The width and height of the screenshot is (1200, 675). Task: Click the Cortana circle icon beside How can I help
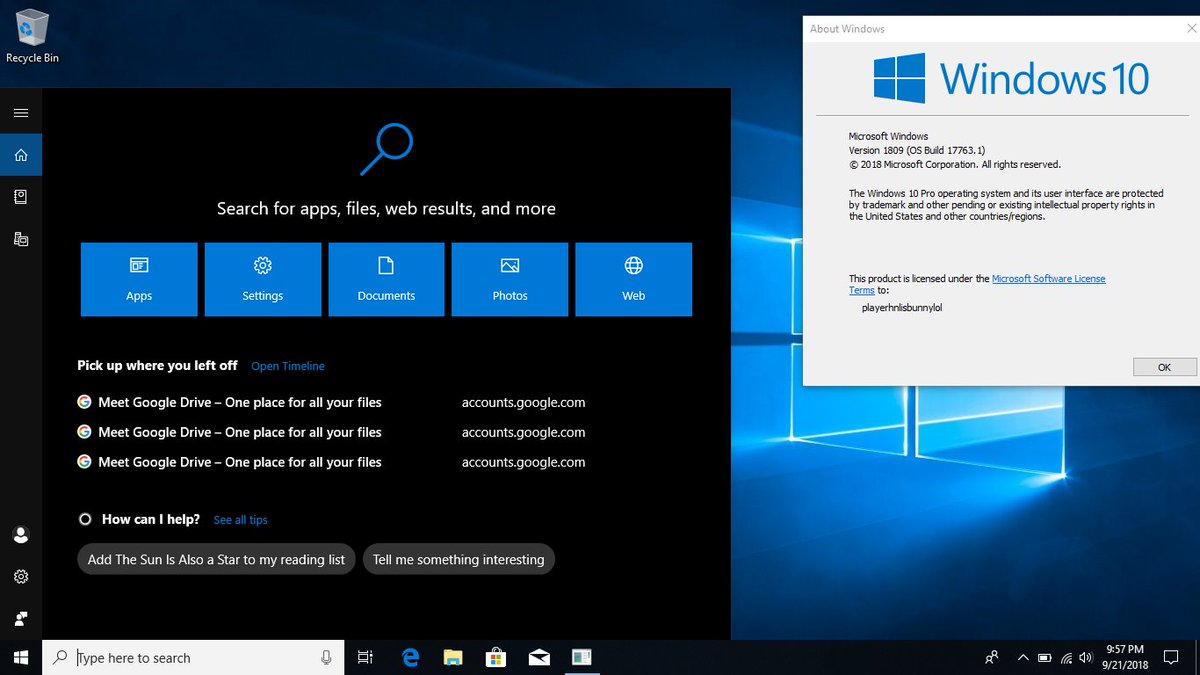(85, 519)
